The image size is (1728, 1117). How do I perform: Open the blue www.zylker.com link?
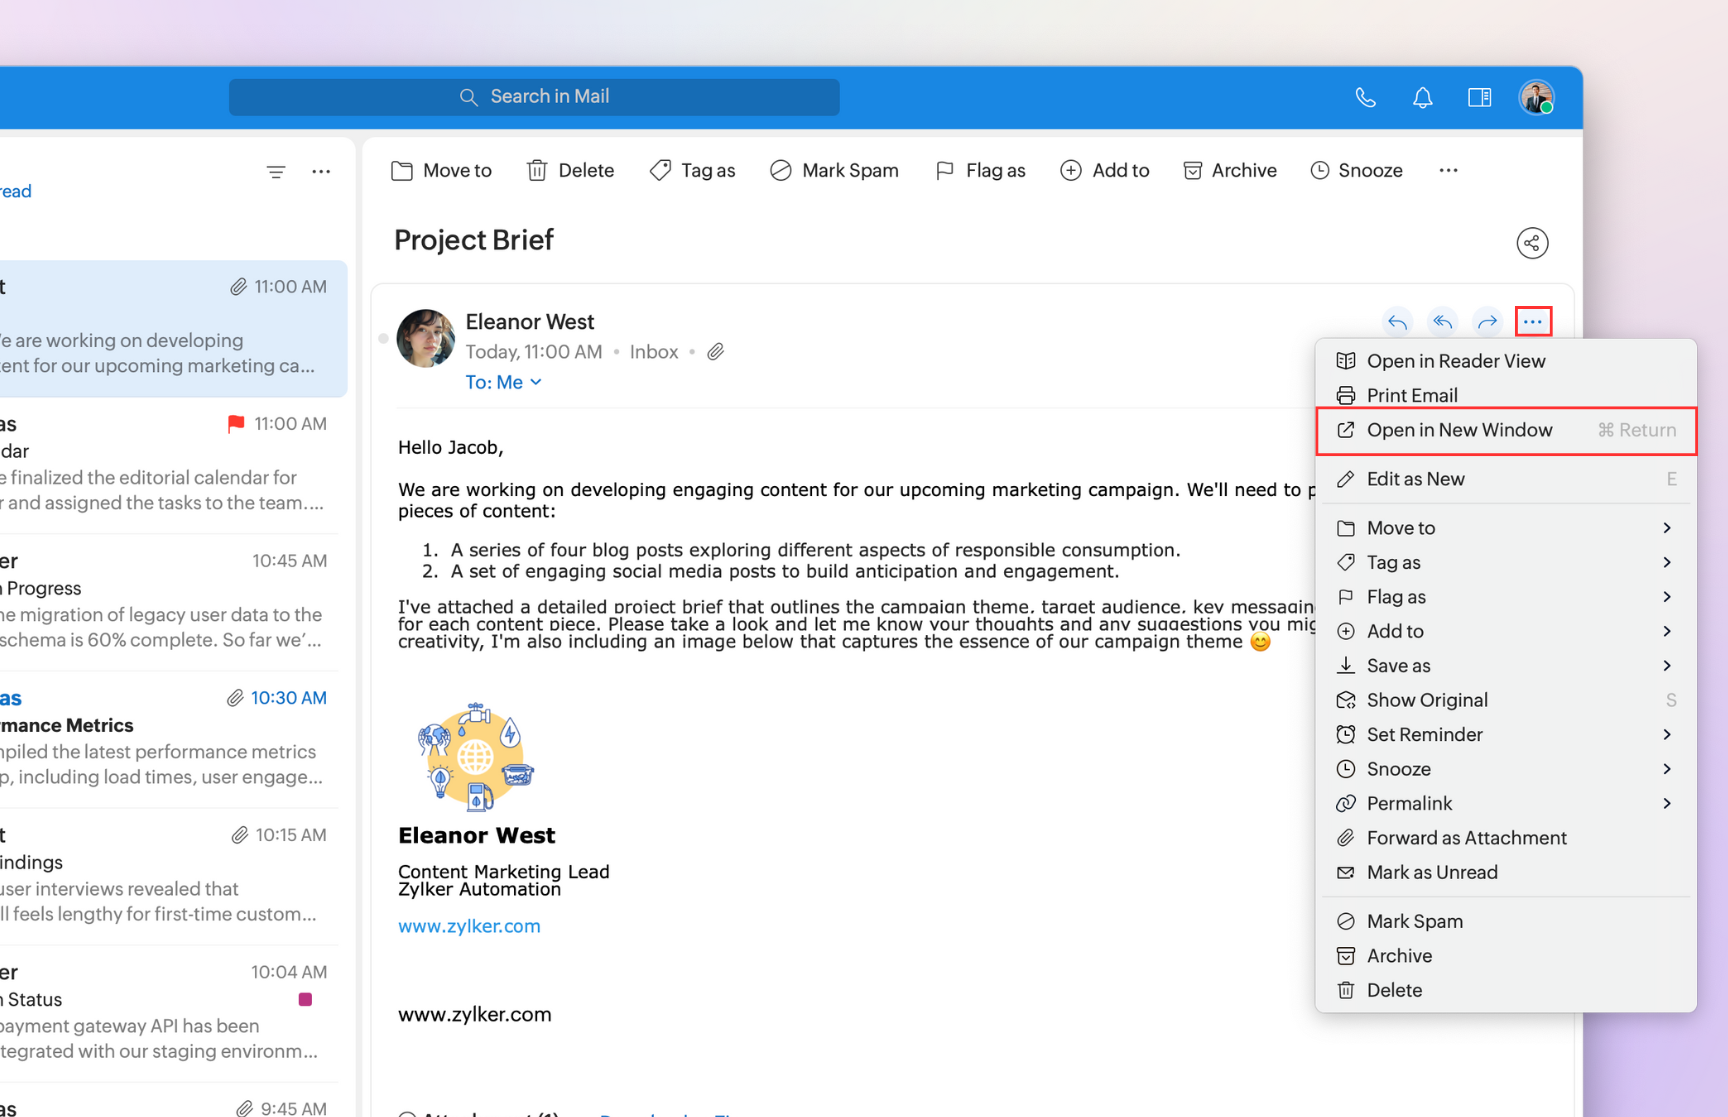click(469, 926)
